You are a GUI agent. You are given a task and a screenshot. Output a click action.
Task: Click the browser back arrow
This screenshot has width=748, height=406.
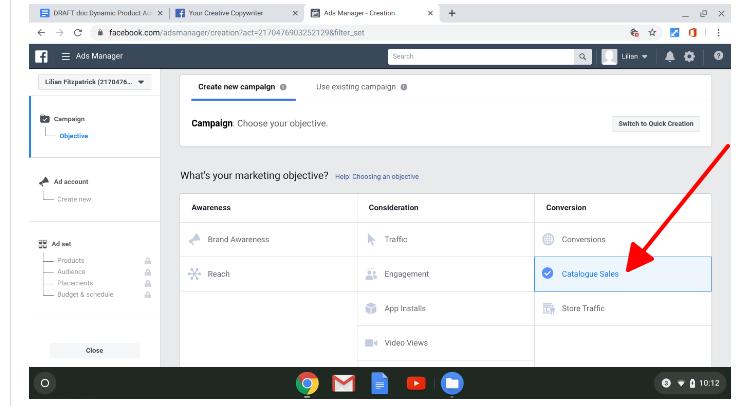pos(42,32)
